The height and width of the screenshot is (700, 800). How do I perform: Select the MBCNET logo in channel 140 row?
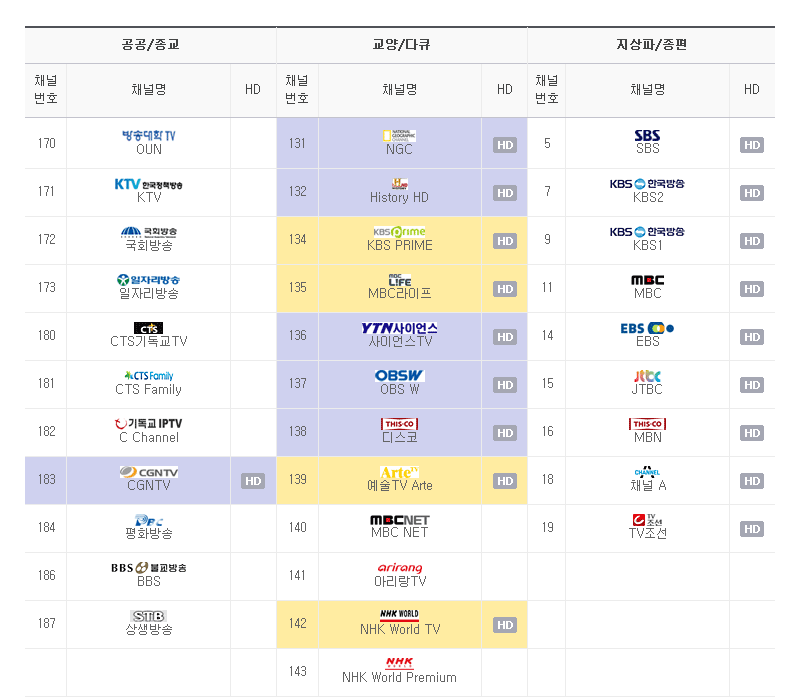(x=399, y=520)
